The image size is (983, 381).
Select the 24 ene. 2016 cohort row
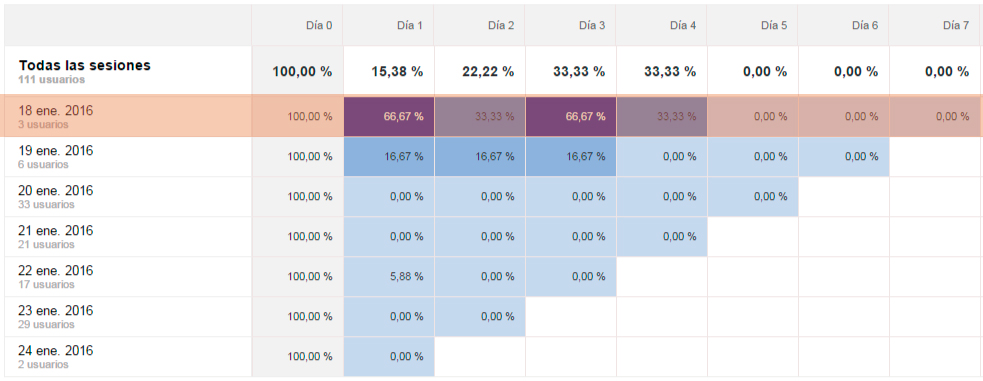(492, 357)
